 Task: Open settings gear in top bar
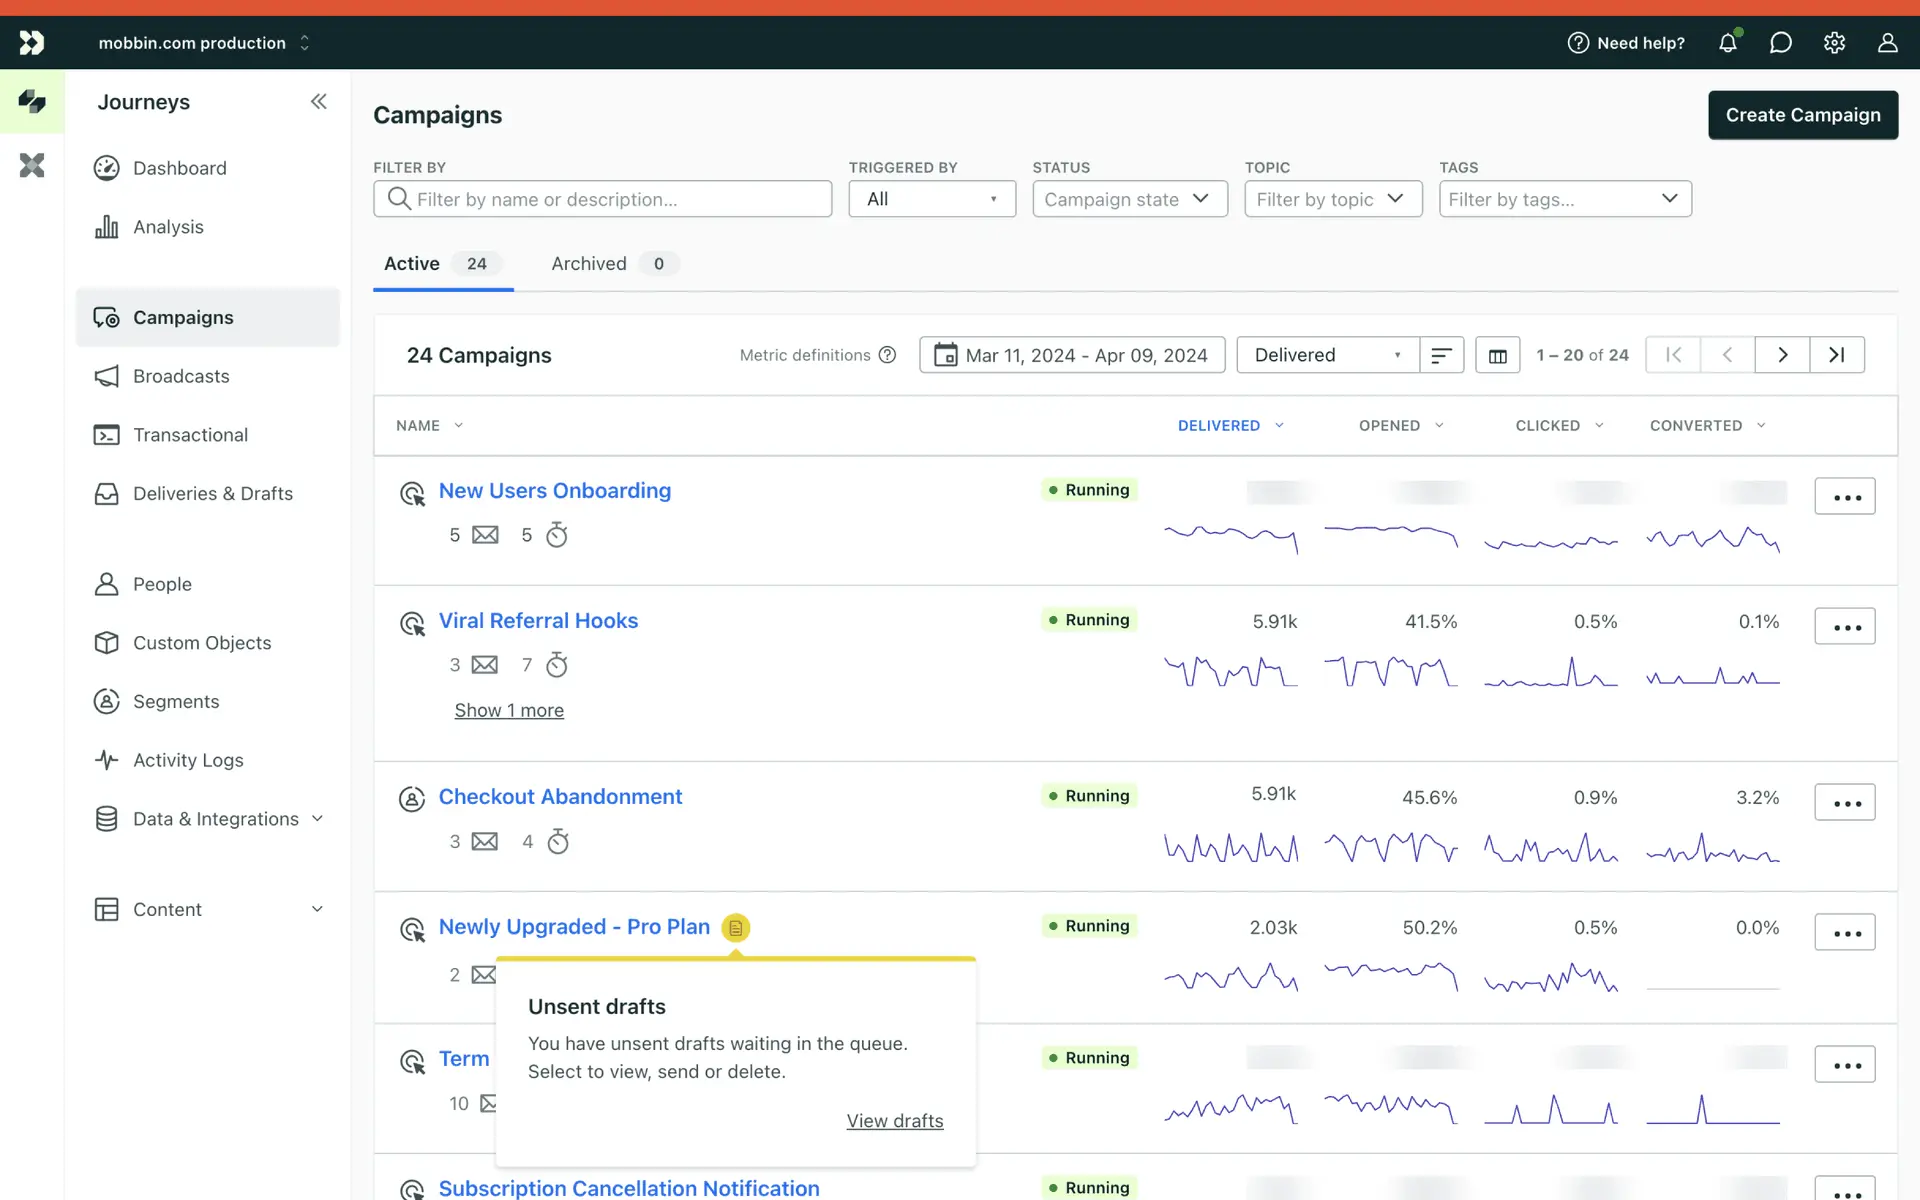pos(1834,43)
